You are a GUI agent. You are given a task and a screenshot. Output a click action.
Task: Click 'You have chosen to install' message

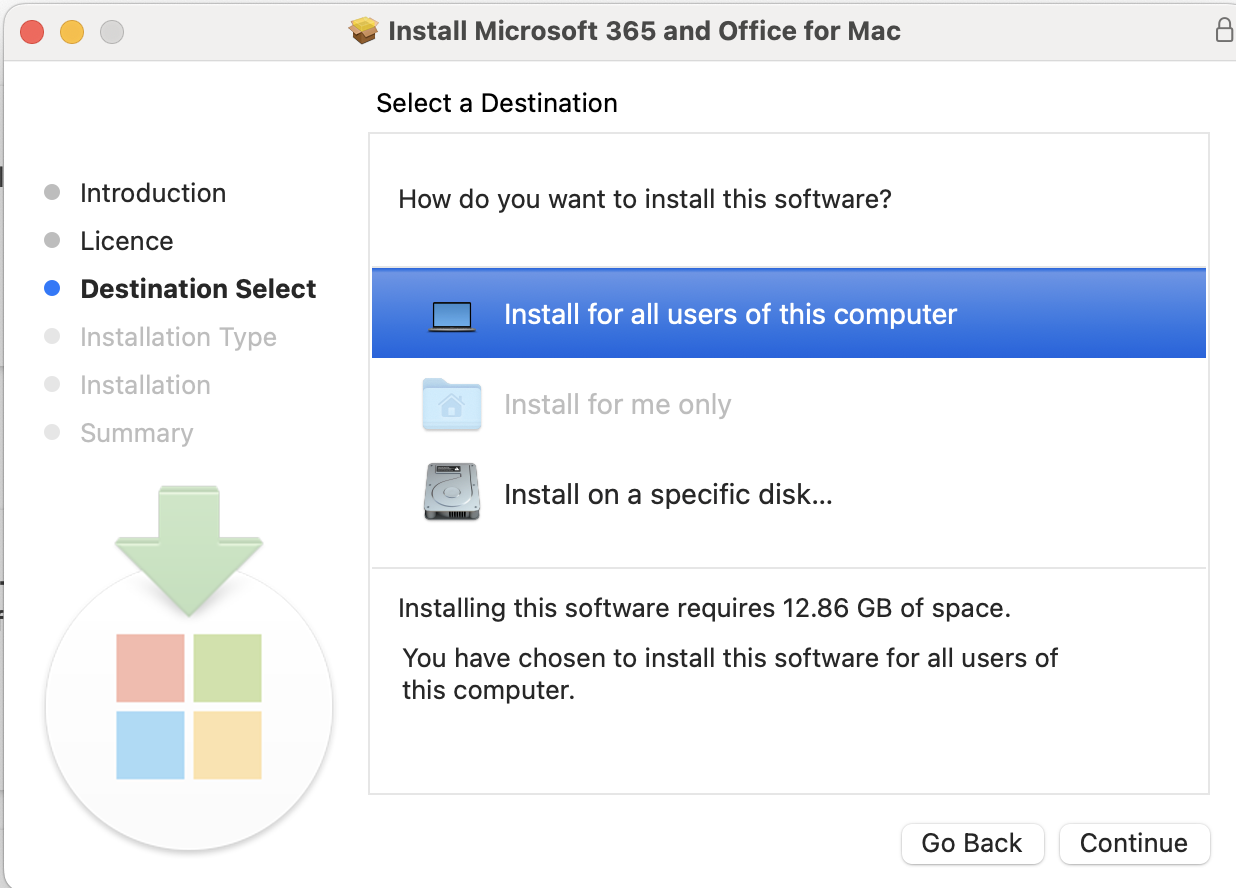pos(730,674)
